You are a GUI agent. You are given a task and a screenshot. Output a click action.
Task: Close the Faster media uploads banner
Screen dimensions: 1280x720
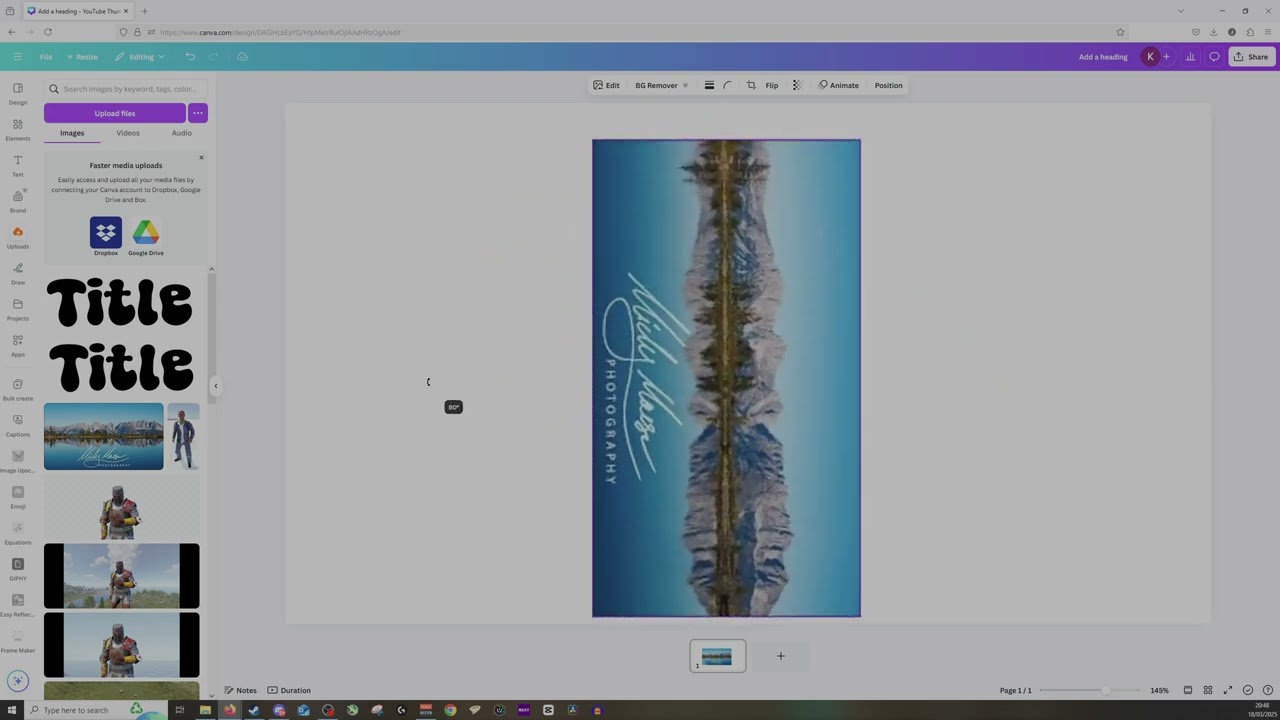[201, 158]
